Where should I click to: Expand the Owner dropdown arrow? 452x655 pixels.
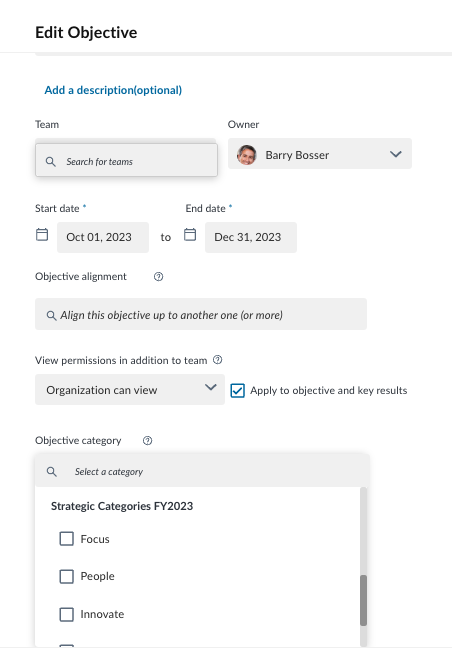(x=396, y=154)
